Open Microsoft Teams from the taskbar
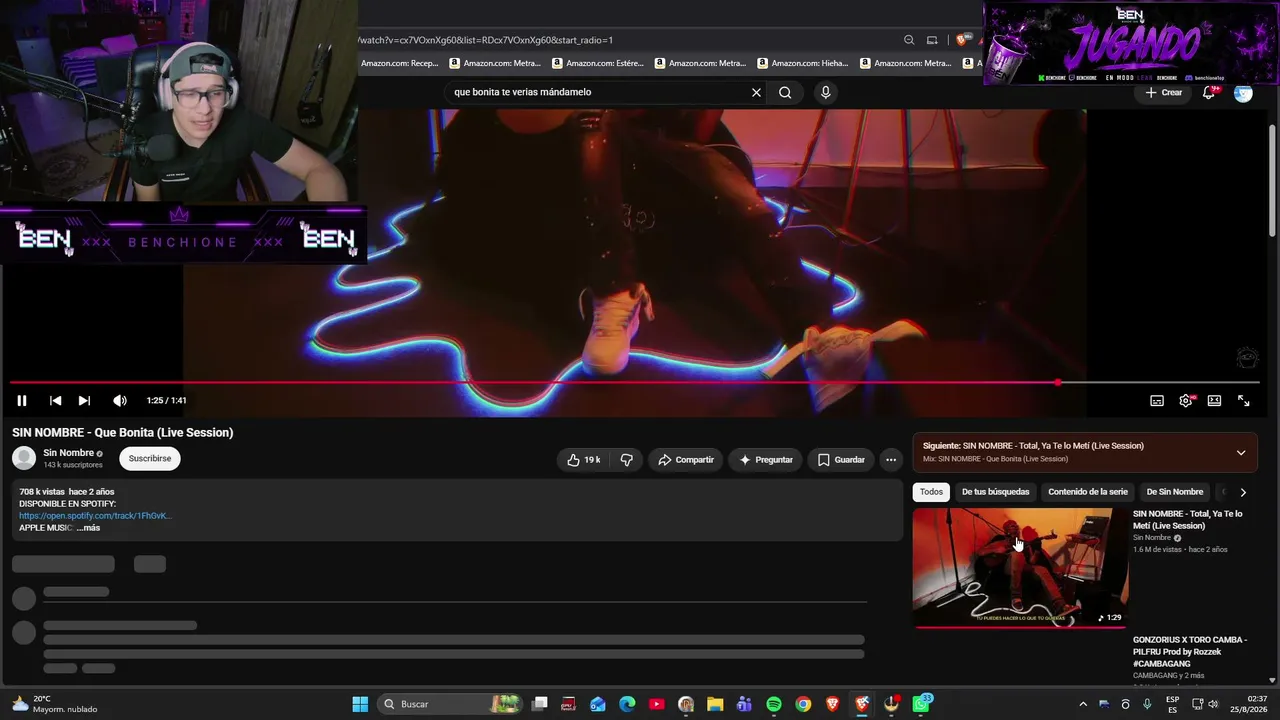 744,704
